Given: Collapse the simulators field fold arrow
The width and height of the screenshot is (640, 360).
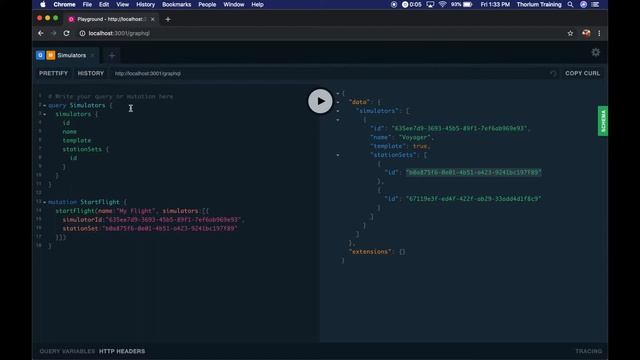Looking at the screenshot, I should tap(44, 114).
